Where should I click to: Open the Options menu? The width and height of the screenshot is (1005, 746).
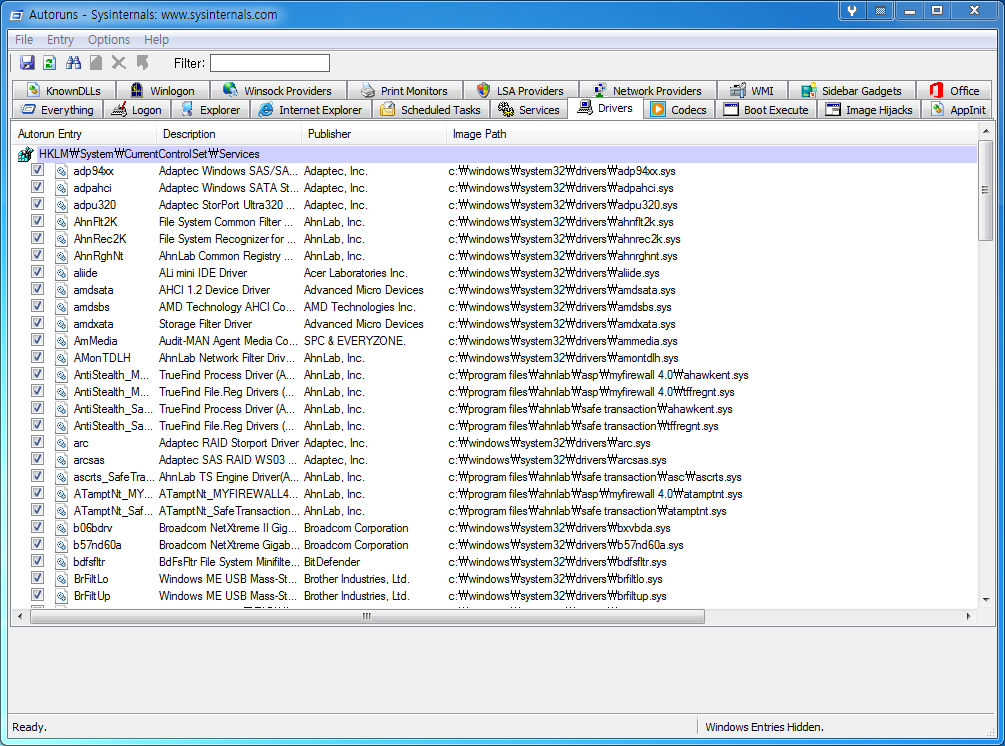coord(109,40)
